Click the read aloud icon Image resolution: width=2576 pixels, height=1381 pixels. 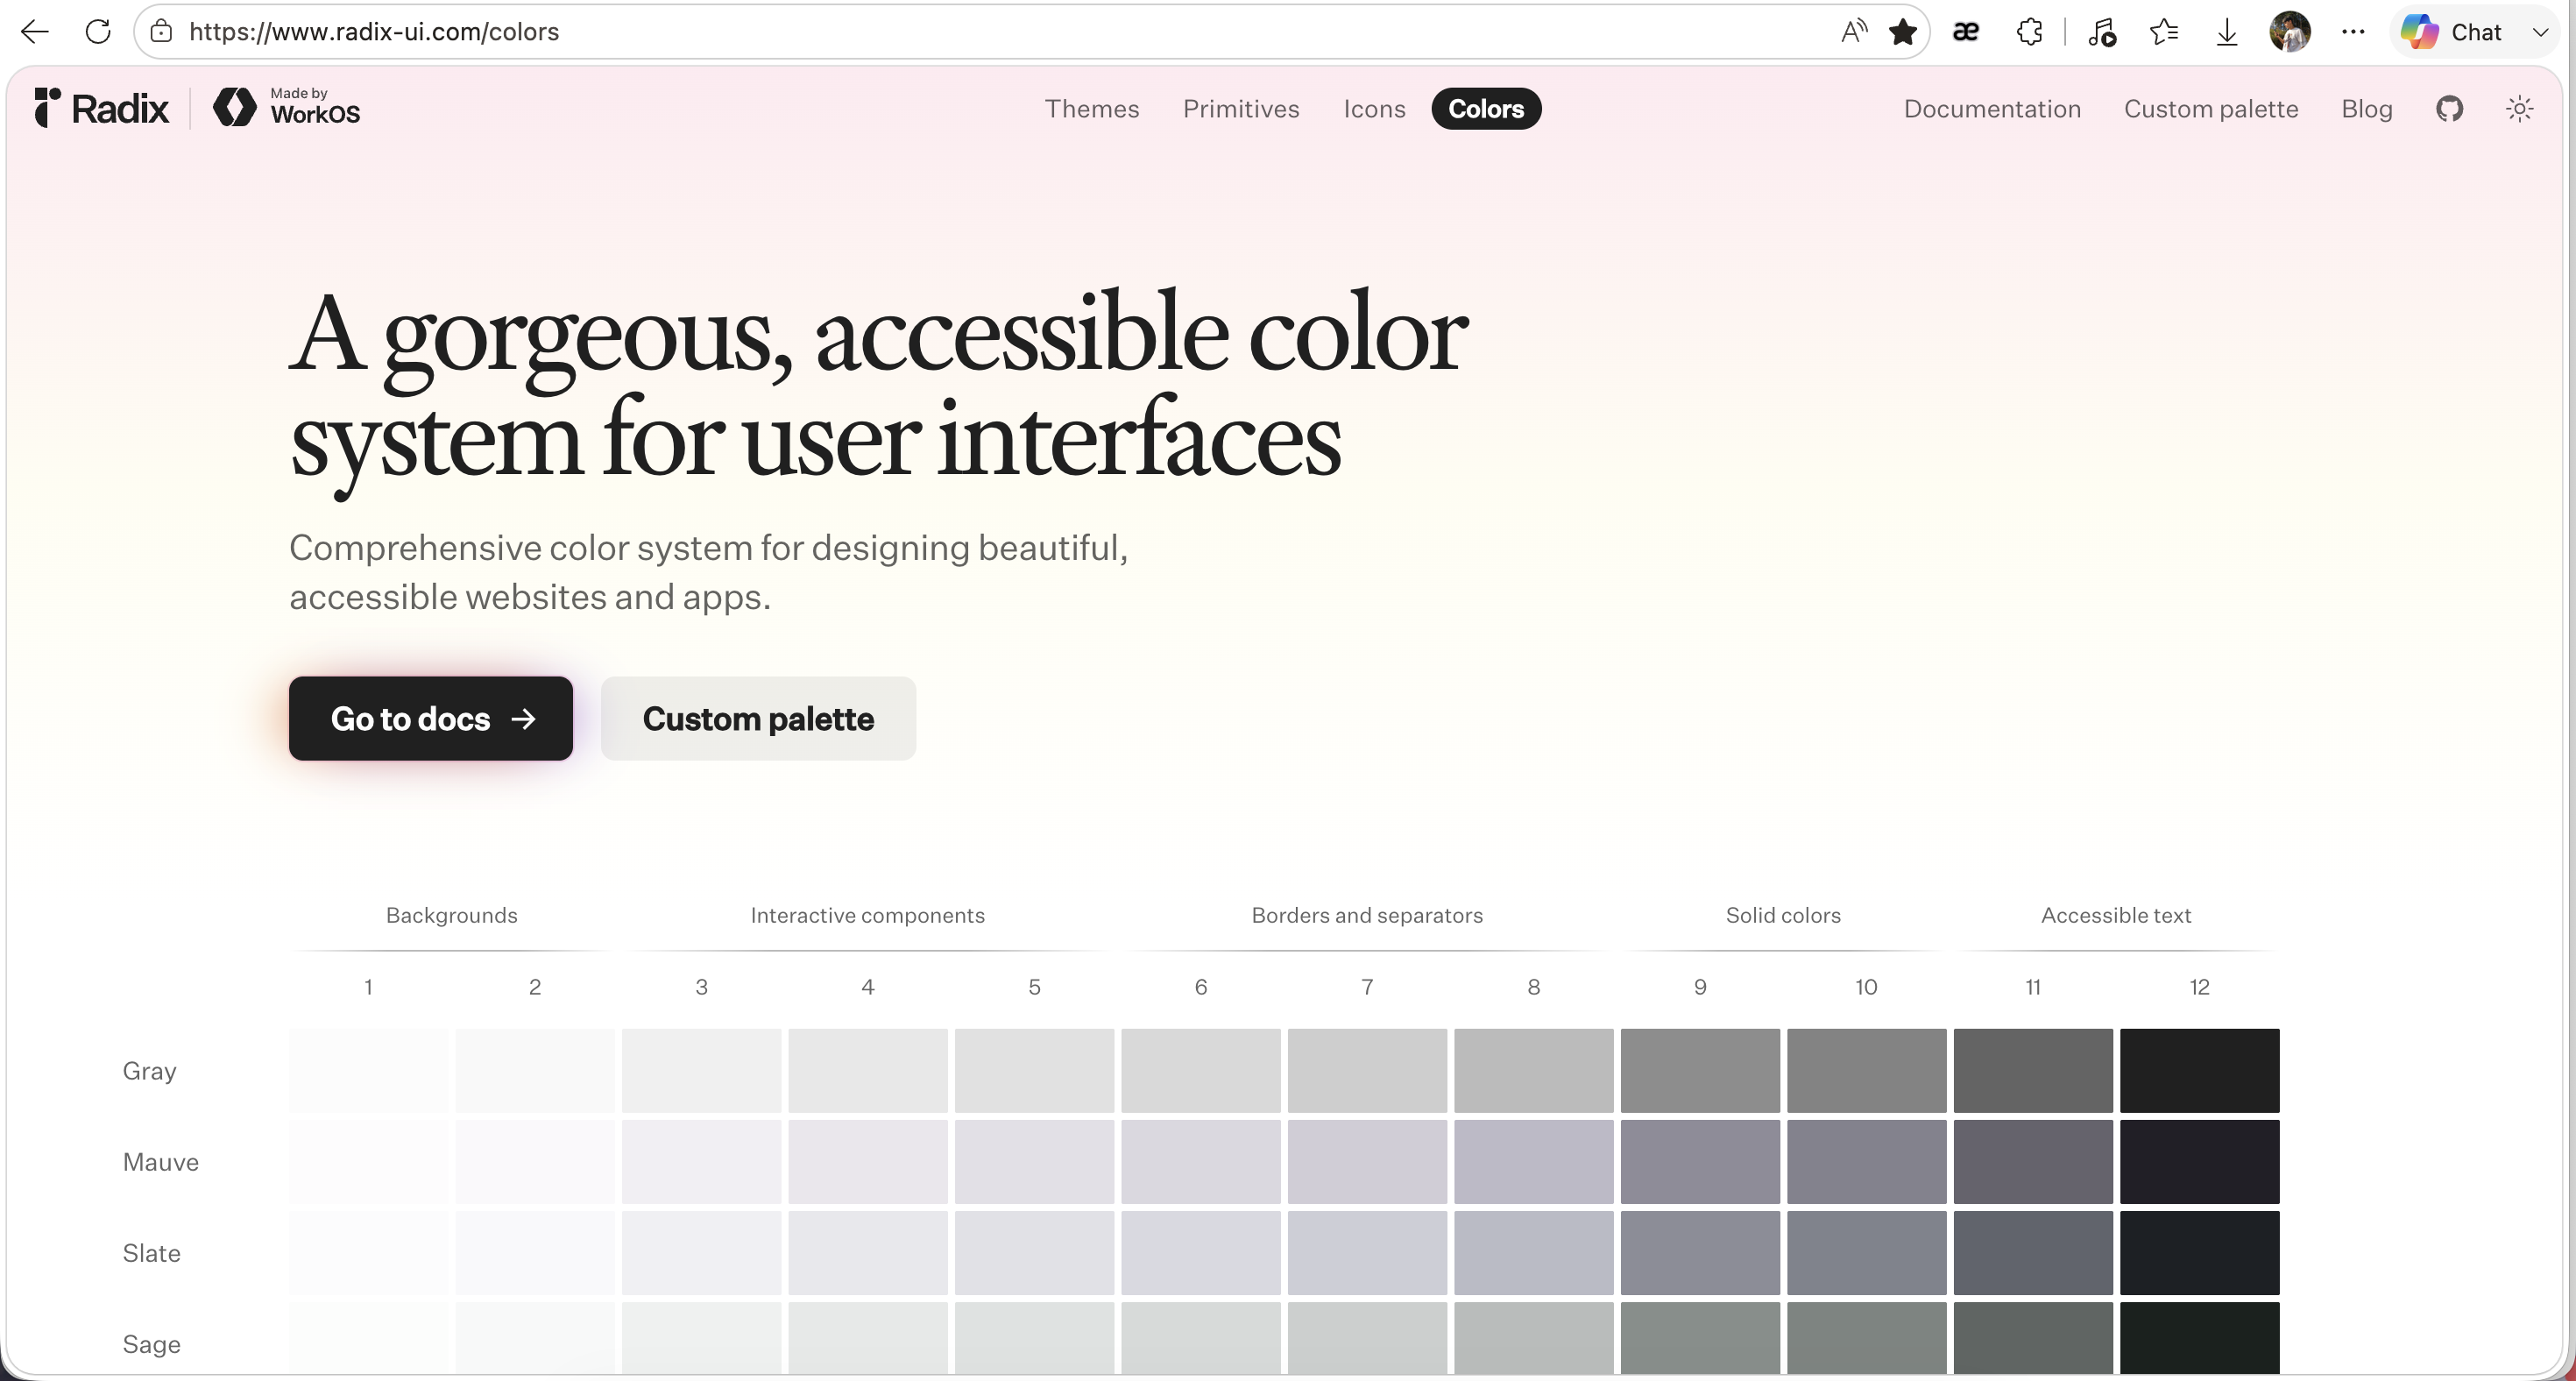1853,32
